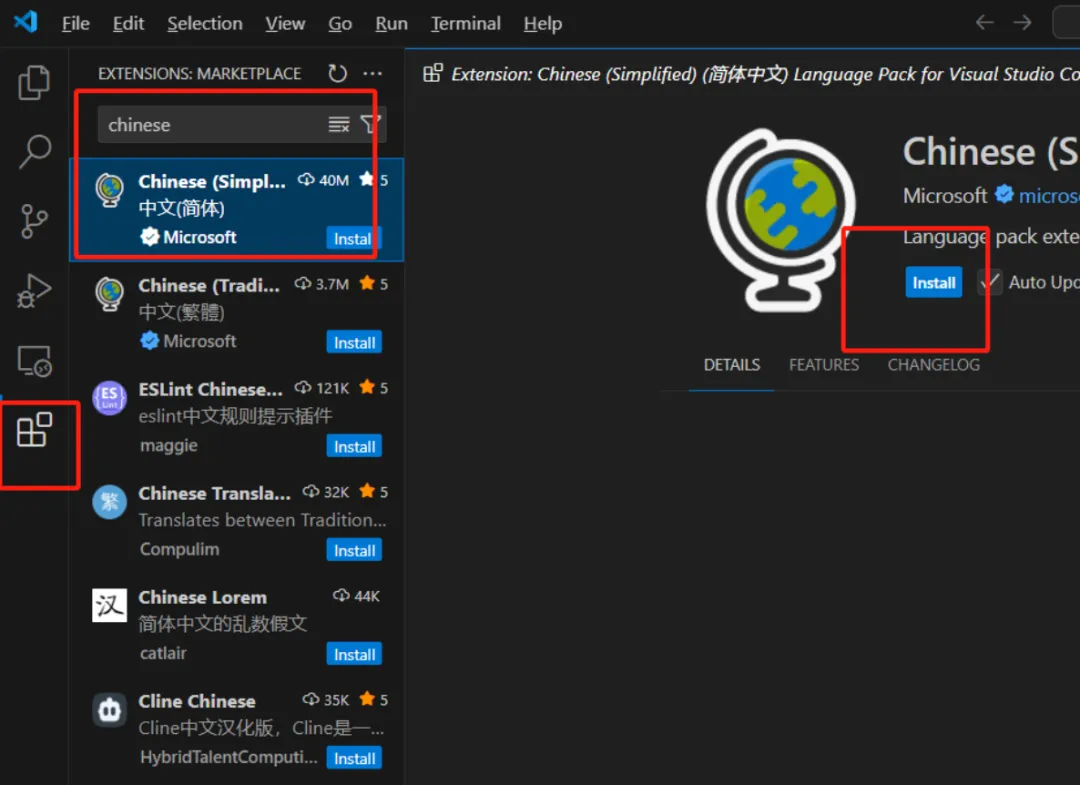This screenshot has height=785, width=1080.
Task: Toggle the Auto Update checkbox
Action: pos(990,282)
